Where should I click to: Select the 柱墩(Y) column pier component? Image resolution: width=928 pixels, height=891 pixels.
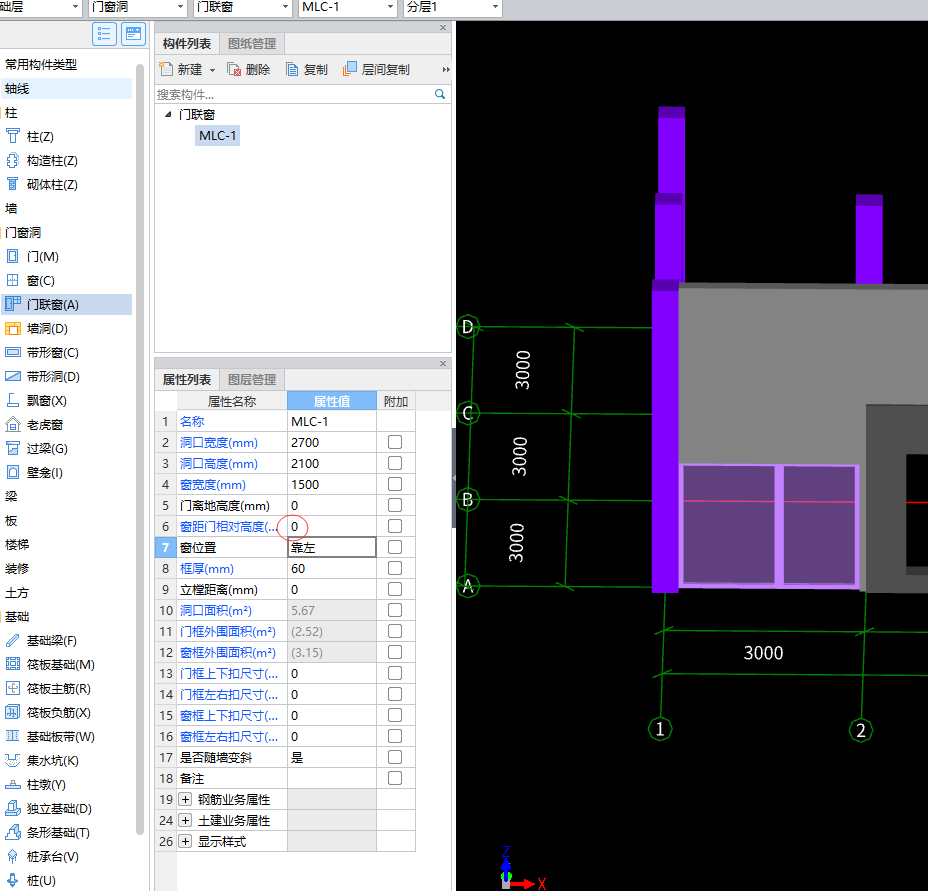36,784
